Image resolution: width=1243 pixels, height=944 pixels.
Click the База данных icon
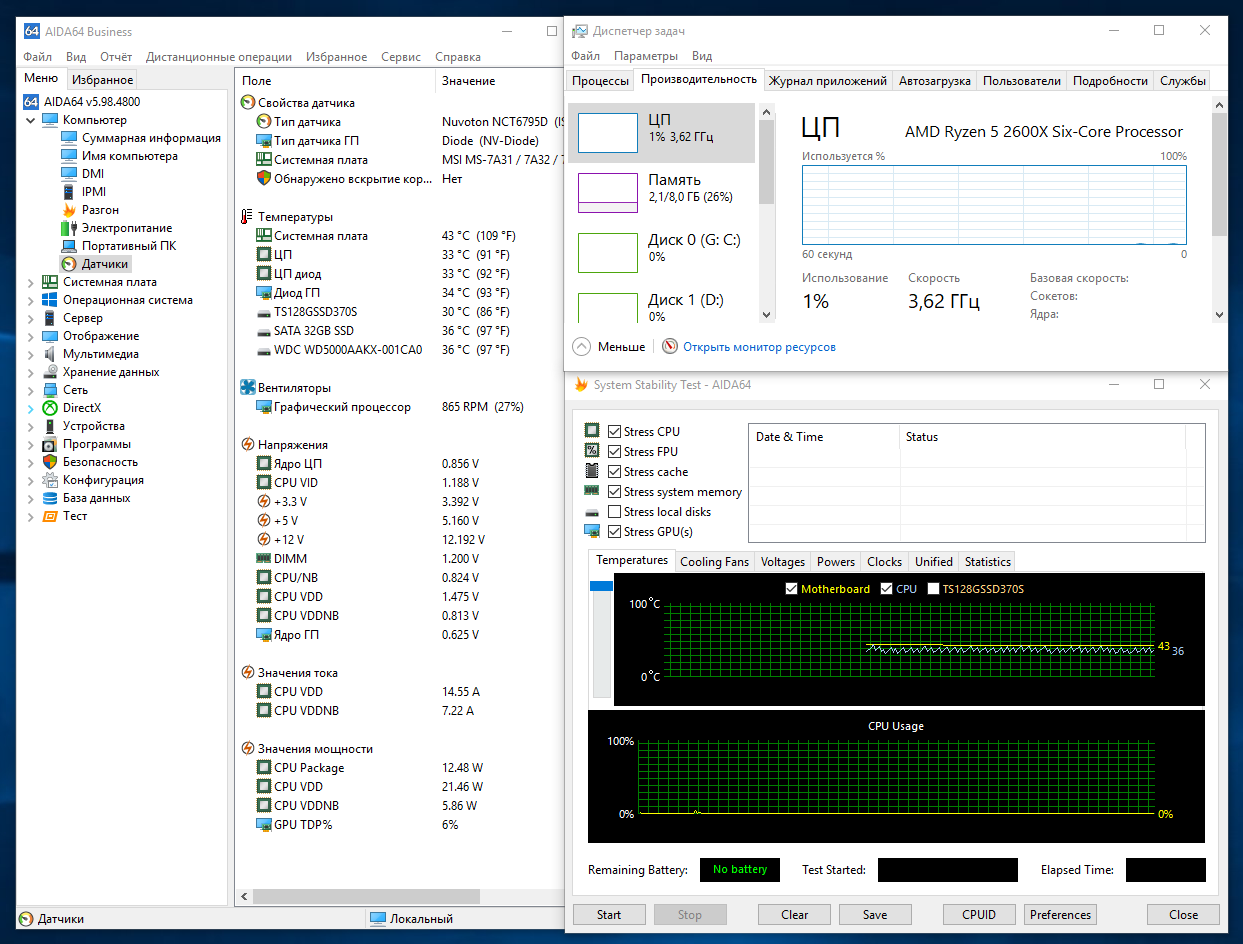[50, 498]
